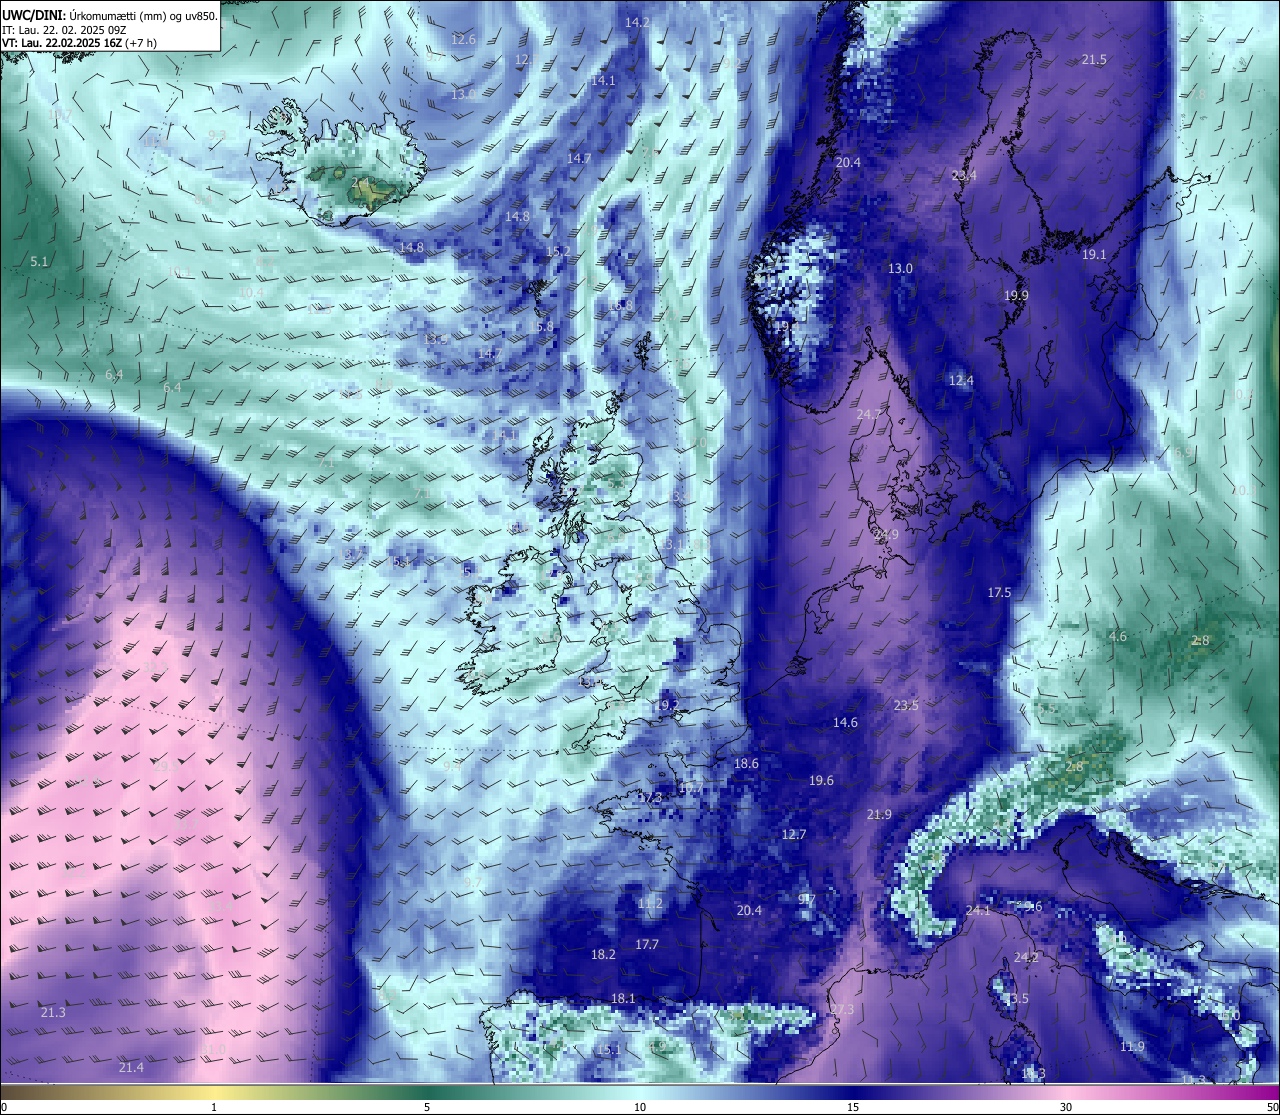1280x1115 pixels.
Task: Select the 23.4 map value
Action: click(964, 176)
